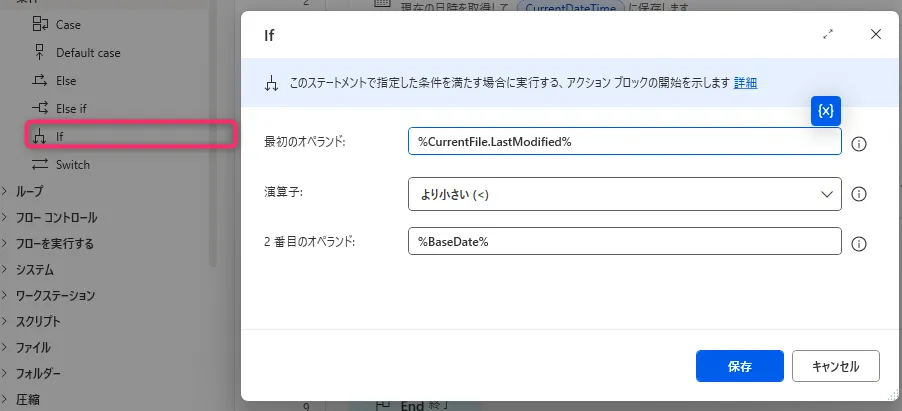Open the 演算子 operator dropdown
902x411 pixels.
point(625,194)
